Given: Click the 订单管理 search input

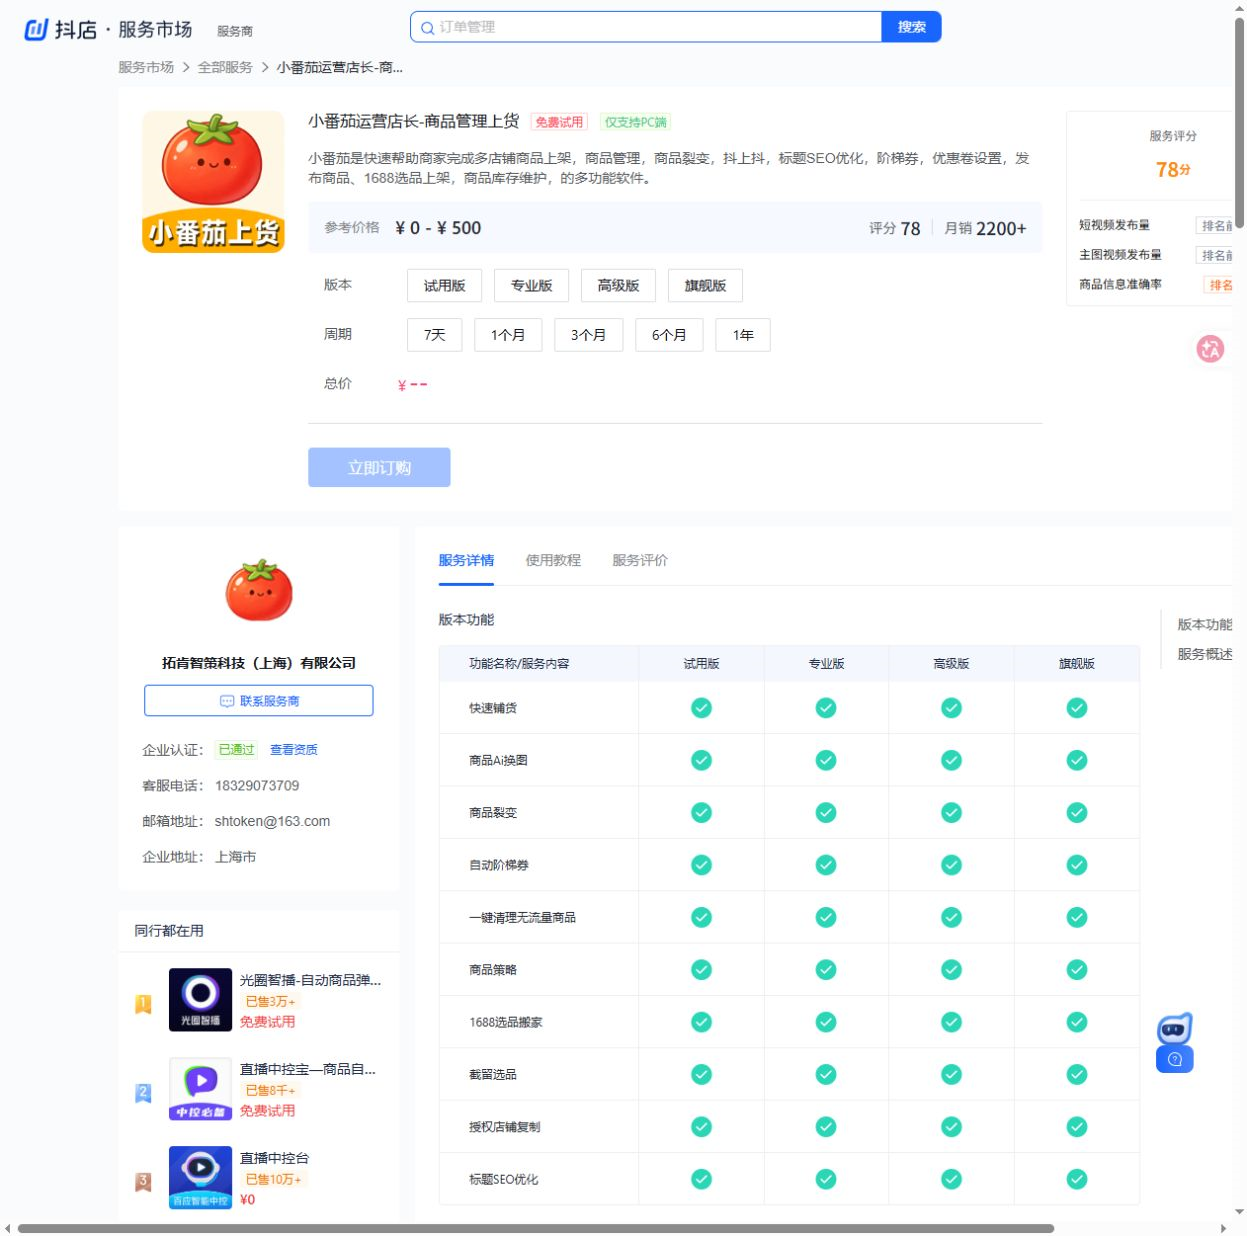Looking at the screenshot, I should click(x=646, y=27).
